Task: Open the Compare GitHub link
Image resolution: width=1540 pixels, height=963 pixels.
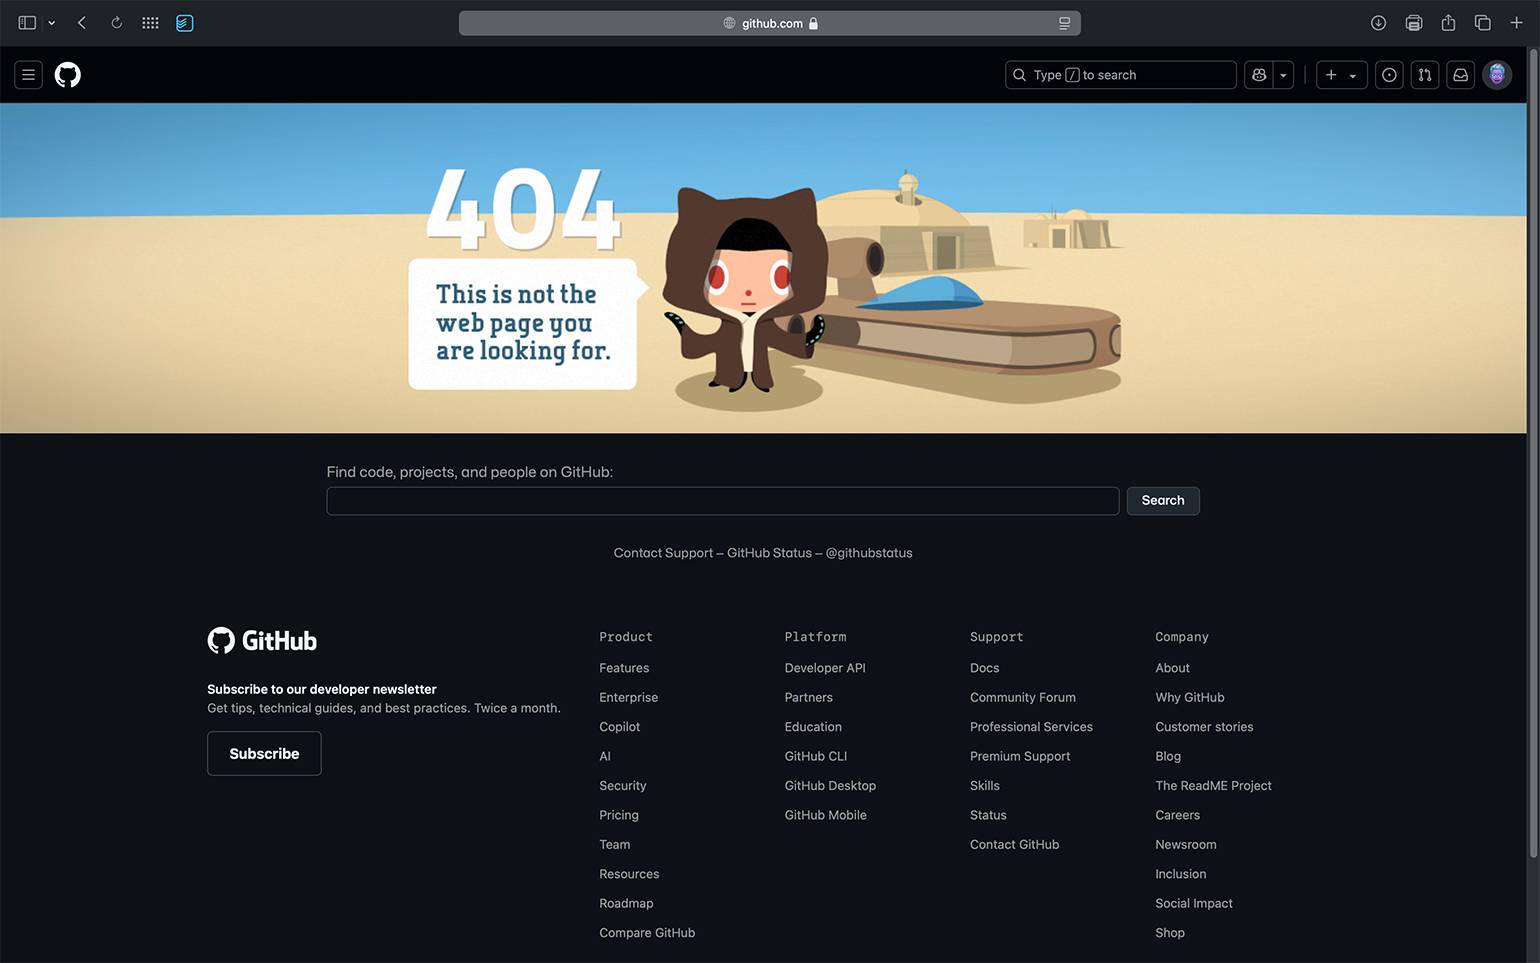Action: [647, 933]
